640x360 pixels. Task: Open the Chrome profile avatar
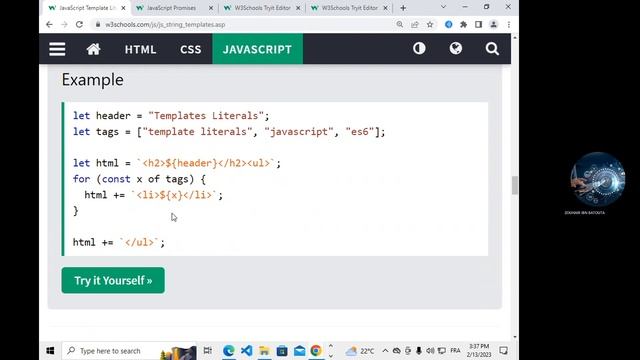click(x=493, y=24)
